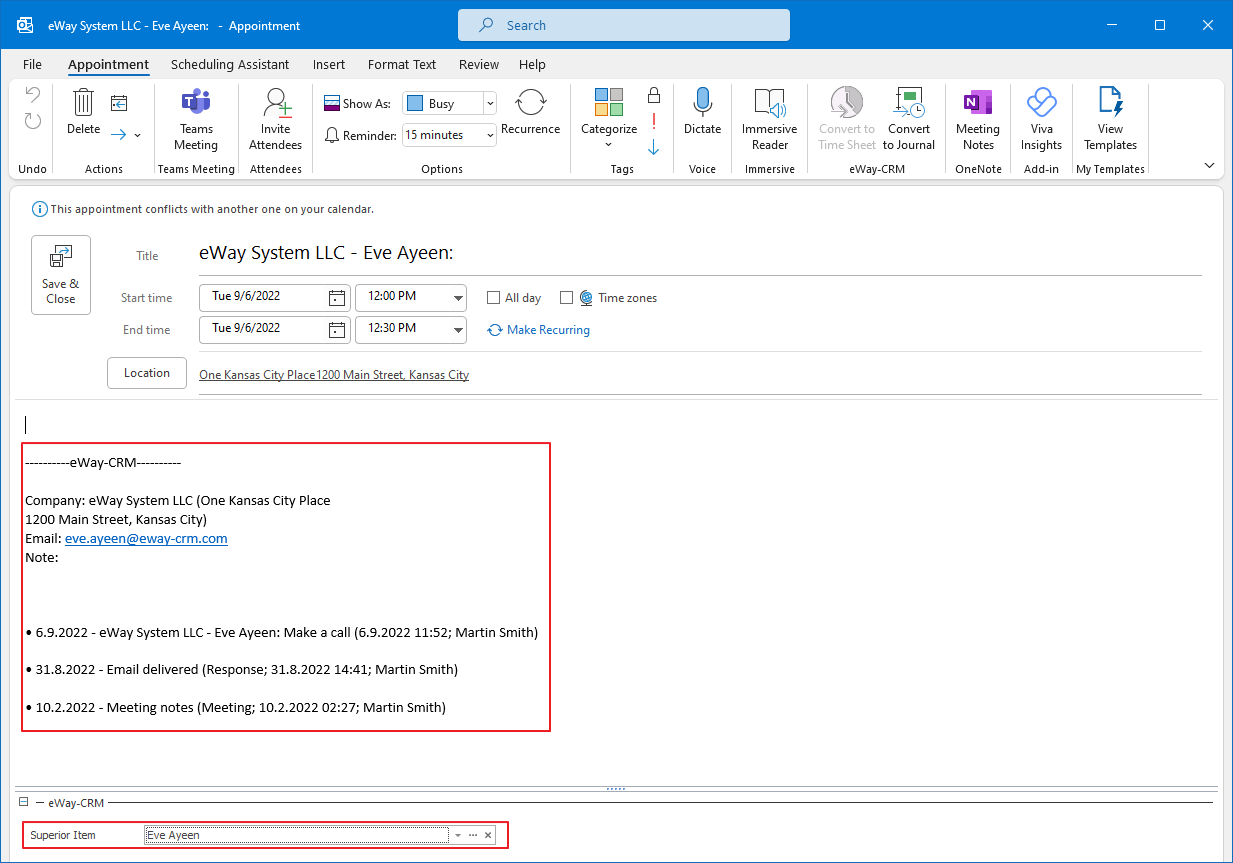Click the 'Make a call' note line
The height and width of the screenshot is (863, 1233).
tap(282, 632)
